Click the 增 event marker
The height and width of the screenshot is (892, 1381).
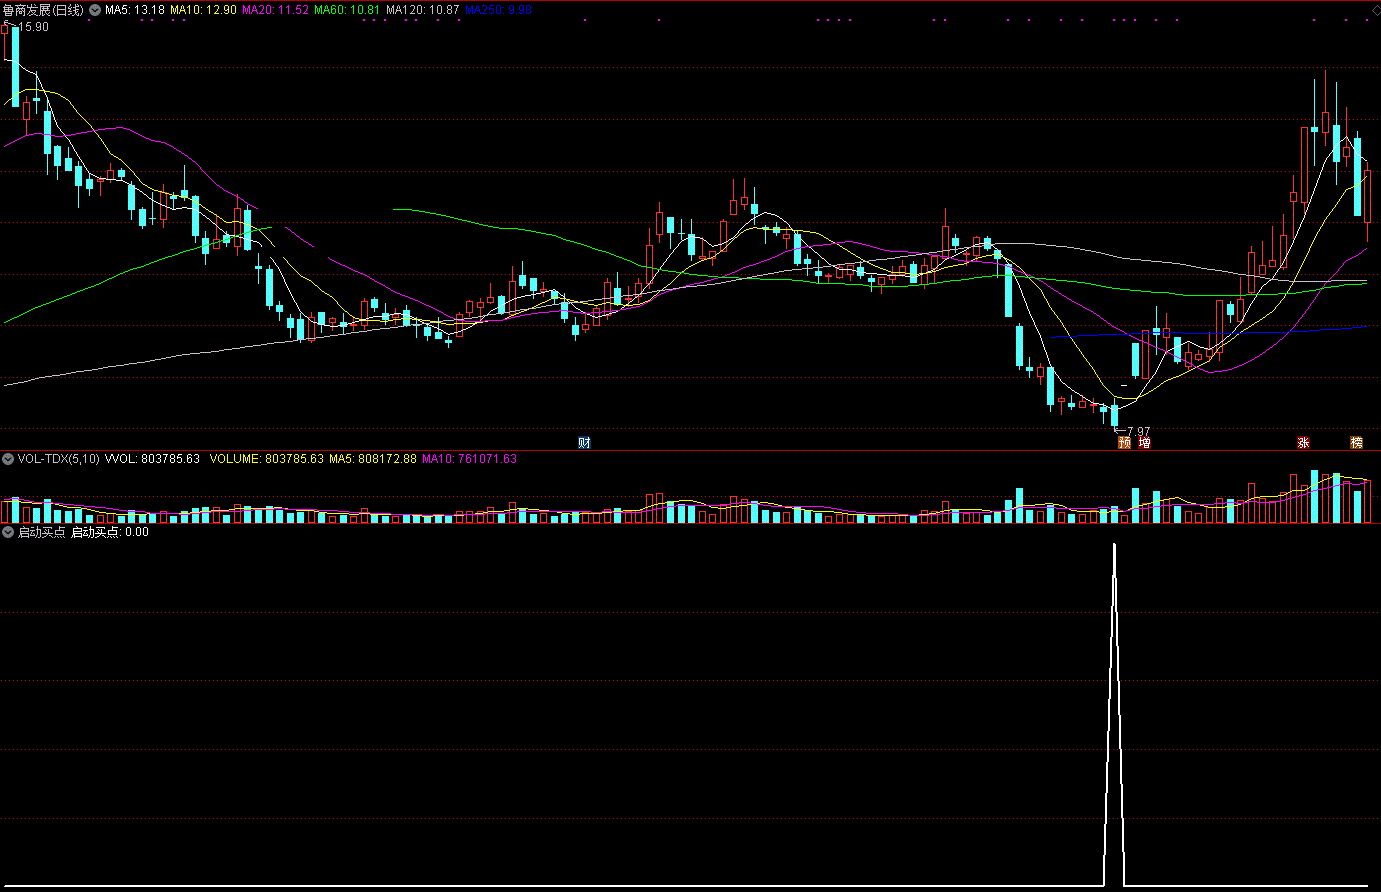coord(1144,442)
